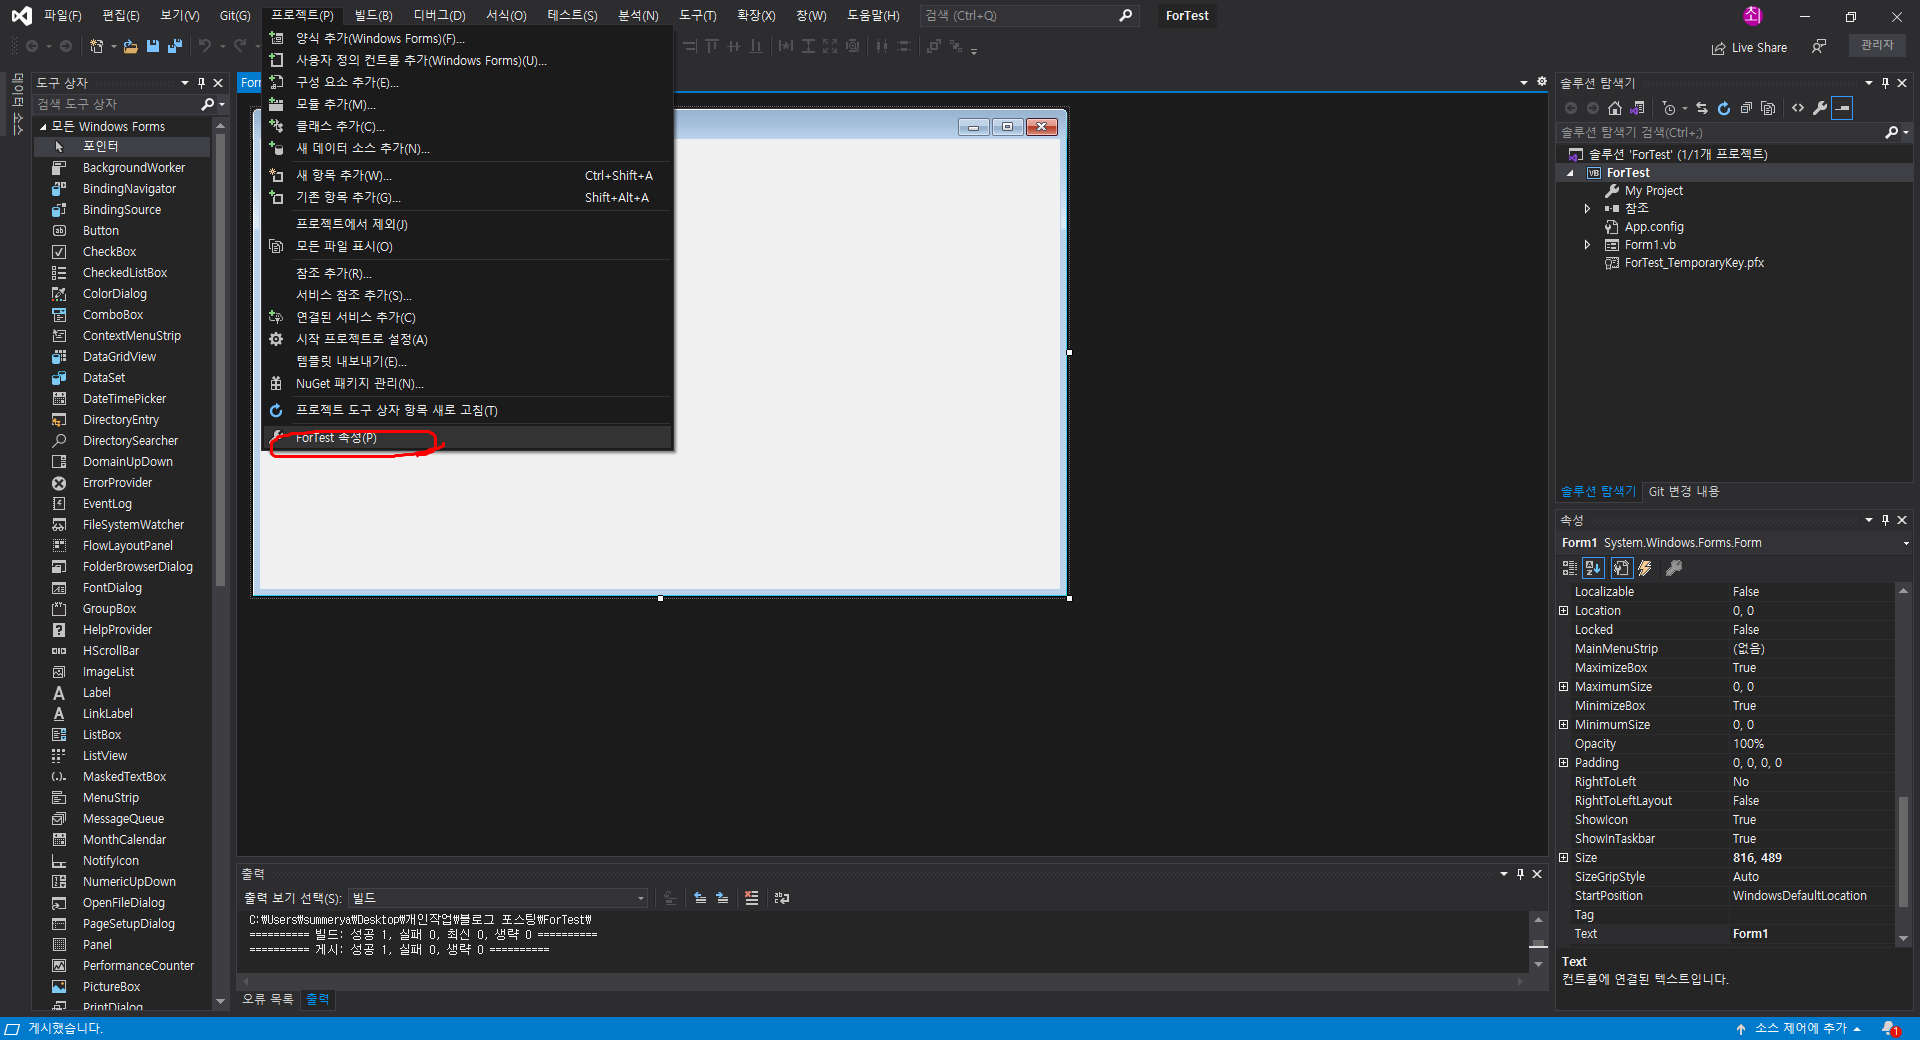This screenshot has height=1040, width=1920.
Task: Click the 관리자 button
Action: (x=1877, y=45)
